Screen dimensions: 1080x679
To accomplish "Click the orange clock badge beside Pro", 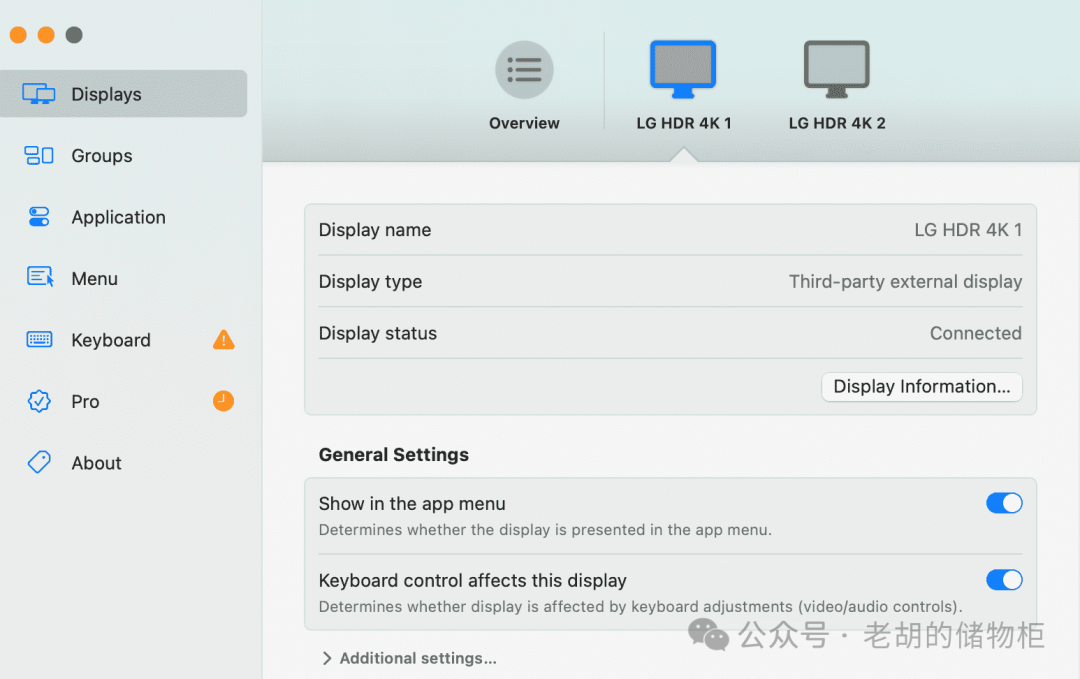I will [223, 401].
